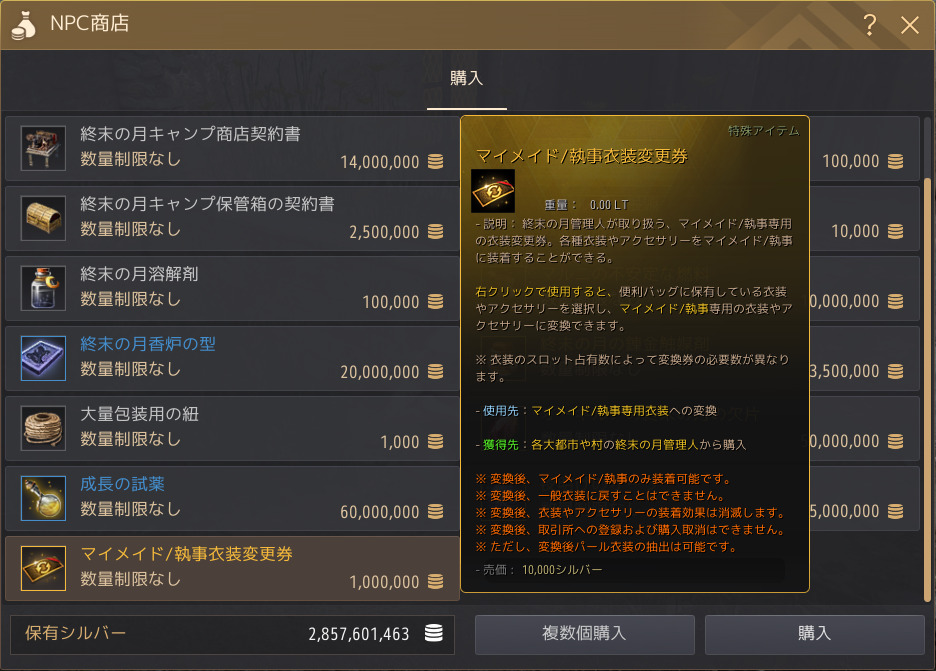Click the 保有シルバー amount field

point(232,635)
